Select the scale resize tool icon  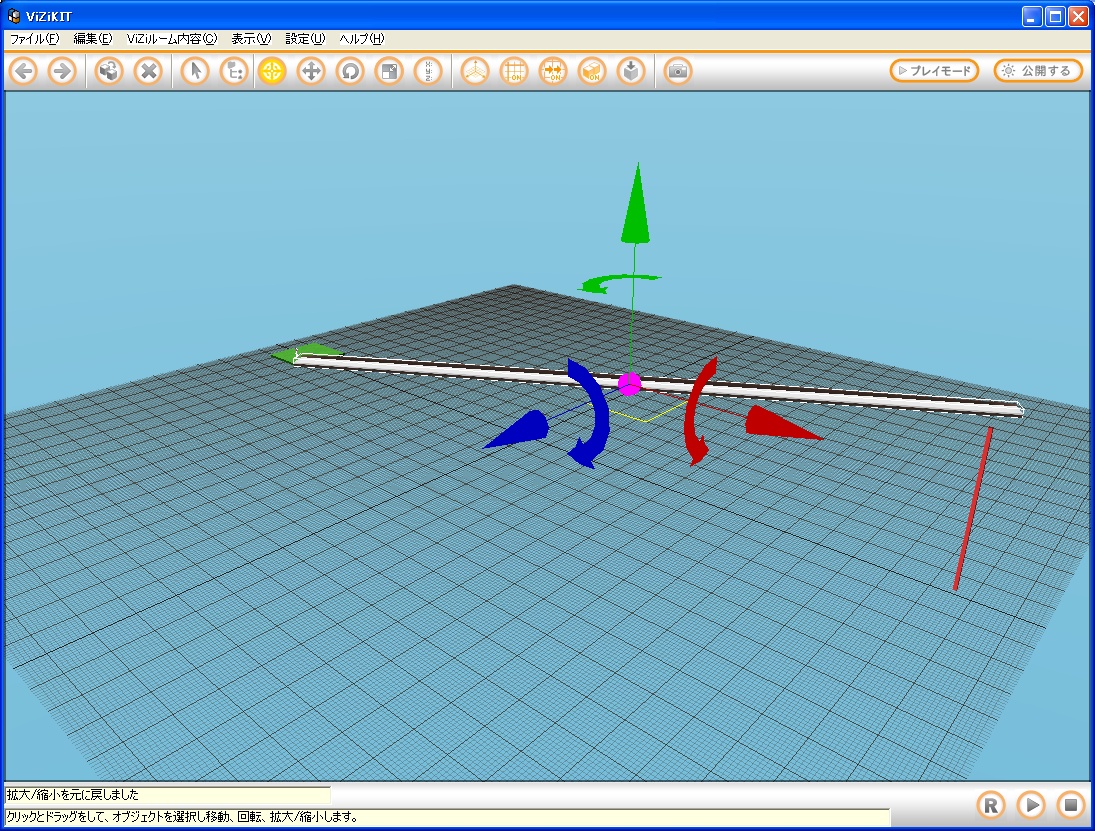389,71
